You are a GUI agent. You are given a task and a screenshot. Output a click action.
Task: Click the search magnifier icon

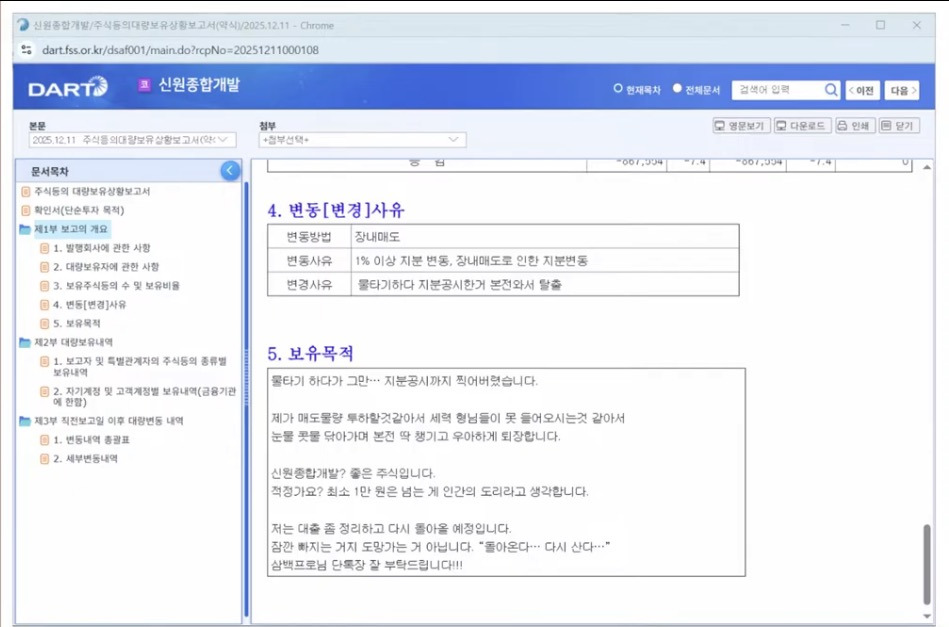click(830, 90)
